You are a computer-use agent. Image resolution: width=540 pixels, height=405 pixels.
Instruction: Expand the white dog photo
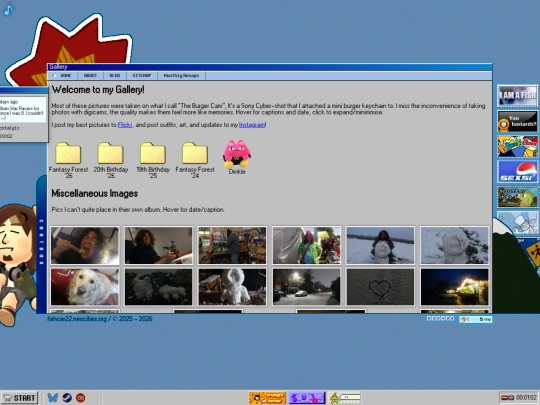tap(85, 287)
